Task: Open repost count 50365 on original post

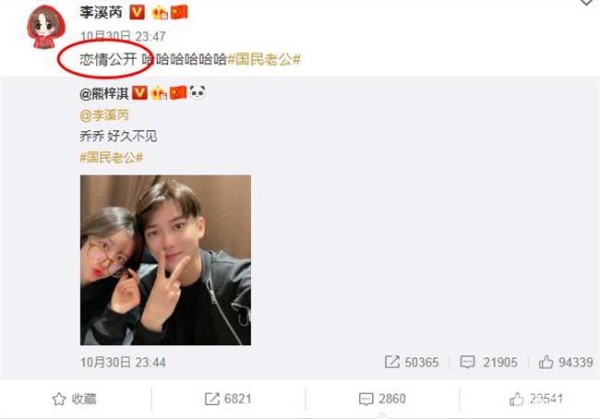Action: (x=412, y=362)
